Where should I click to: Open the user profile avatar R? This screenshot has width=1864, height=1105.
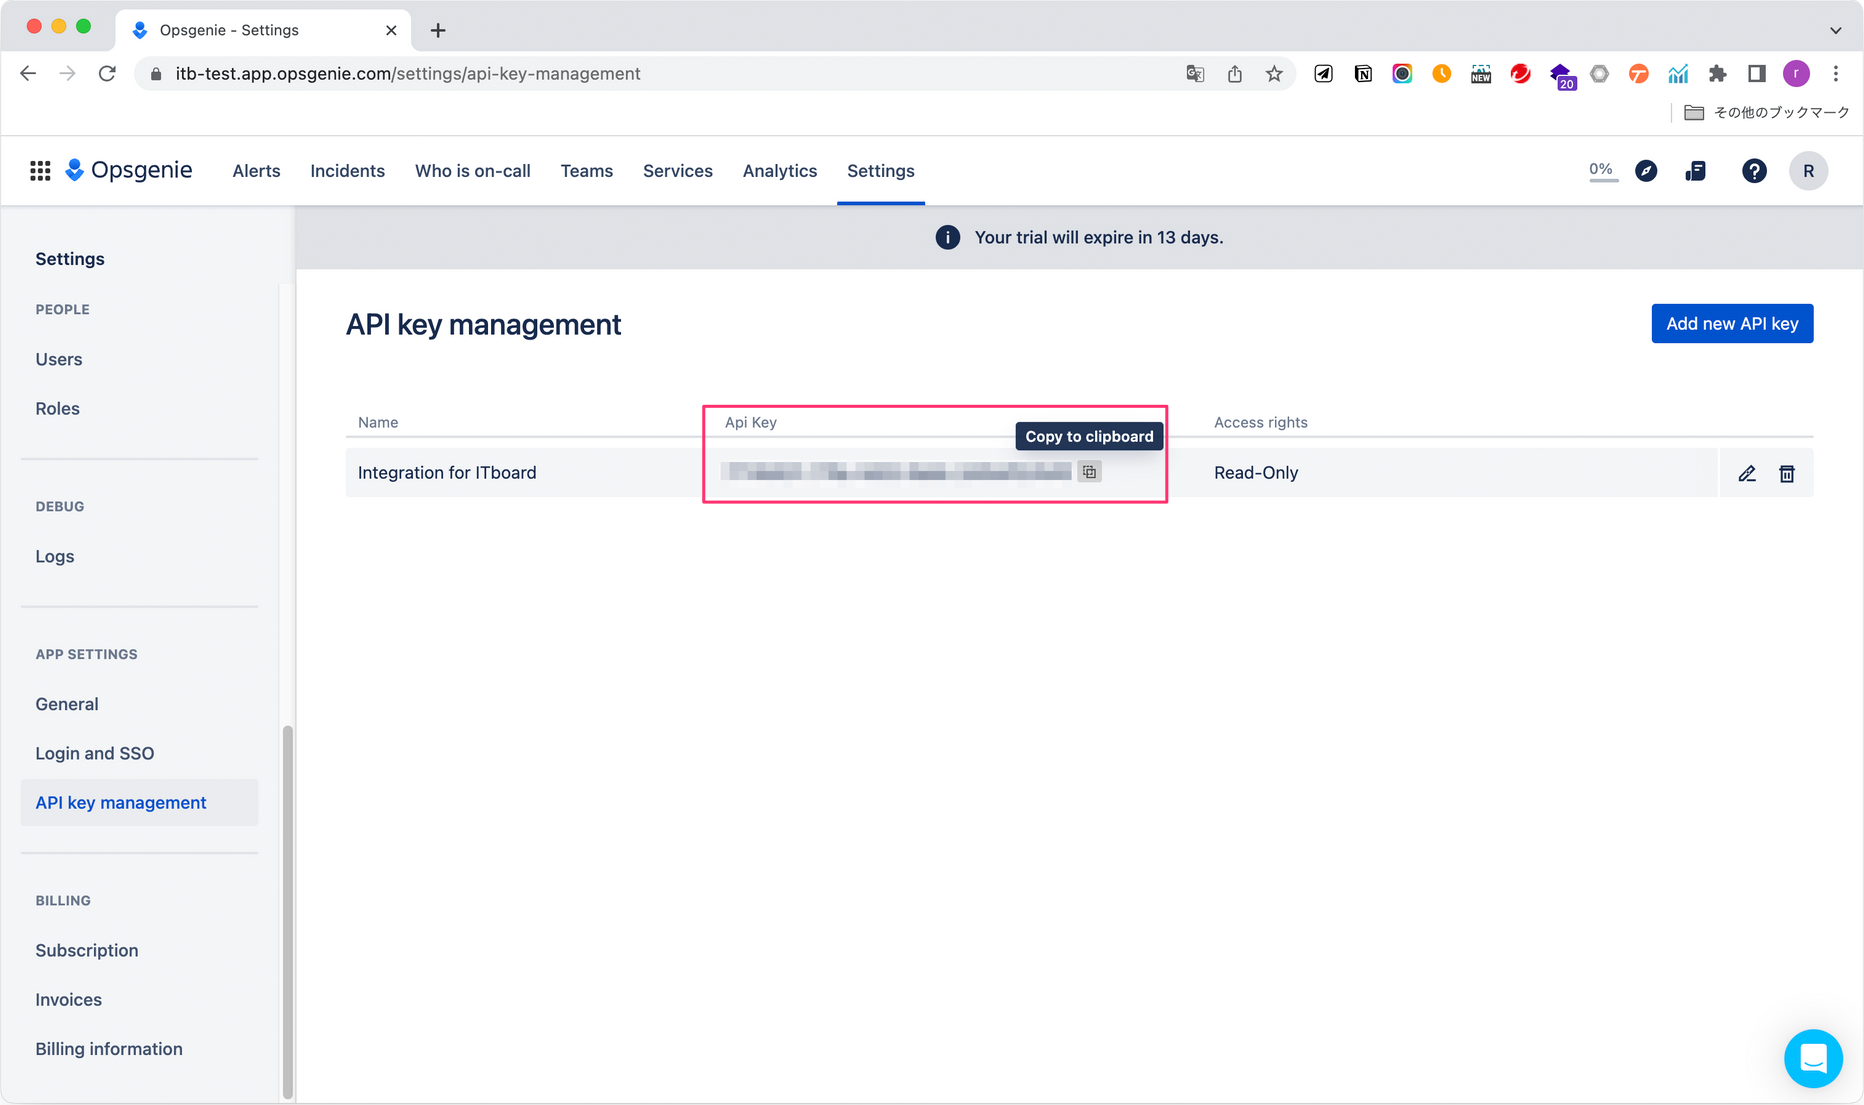1808,171
